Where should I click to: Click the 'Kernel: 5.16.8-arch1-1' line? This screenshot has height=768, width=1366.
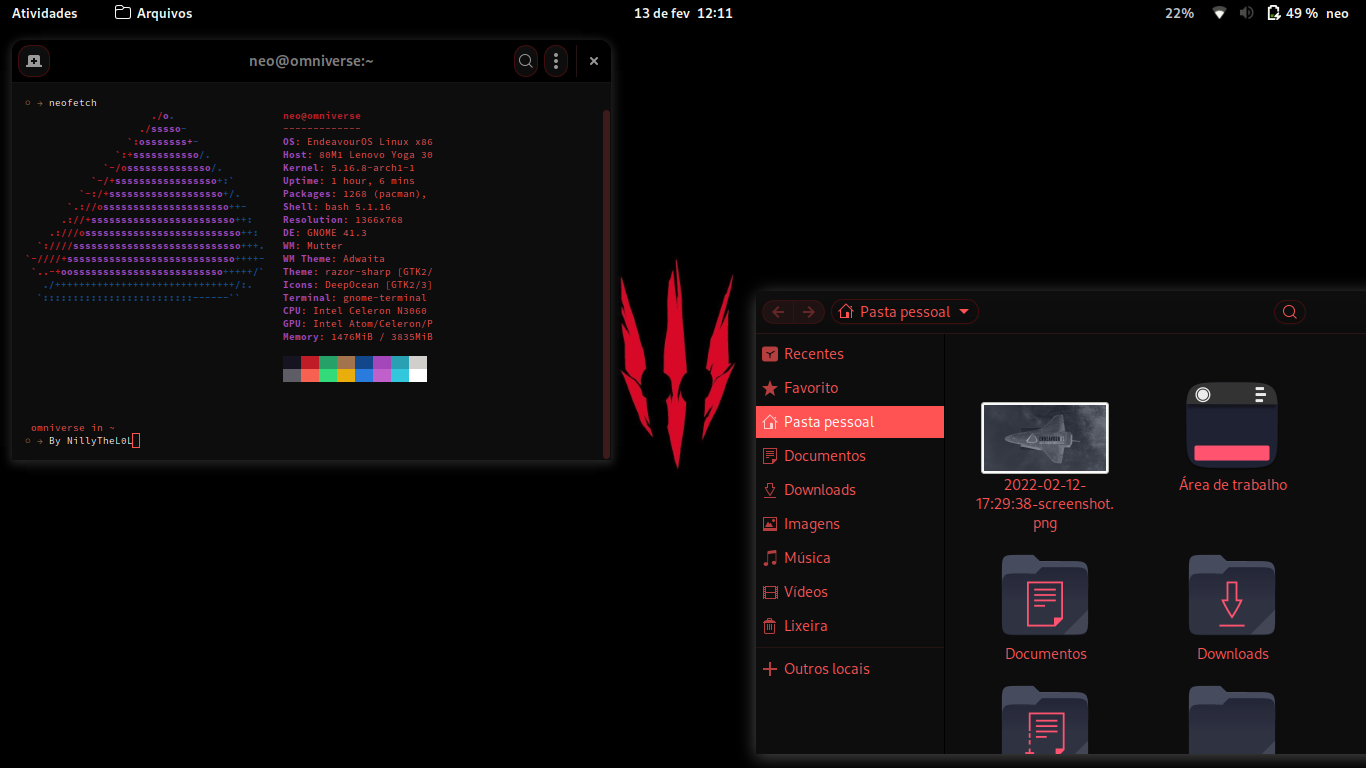coord(349,168)
